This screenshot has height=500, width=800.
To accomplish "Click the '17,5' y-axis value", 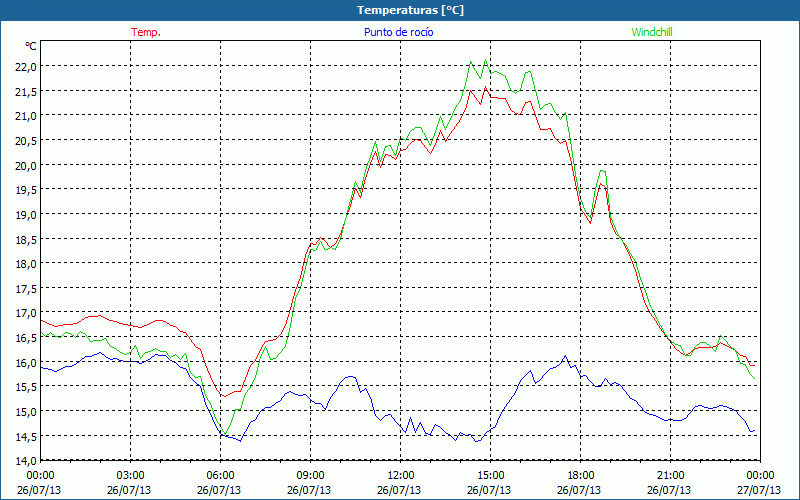I will 26,289.
